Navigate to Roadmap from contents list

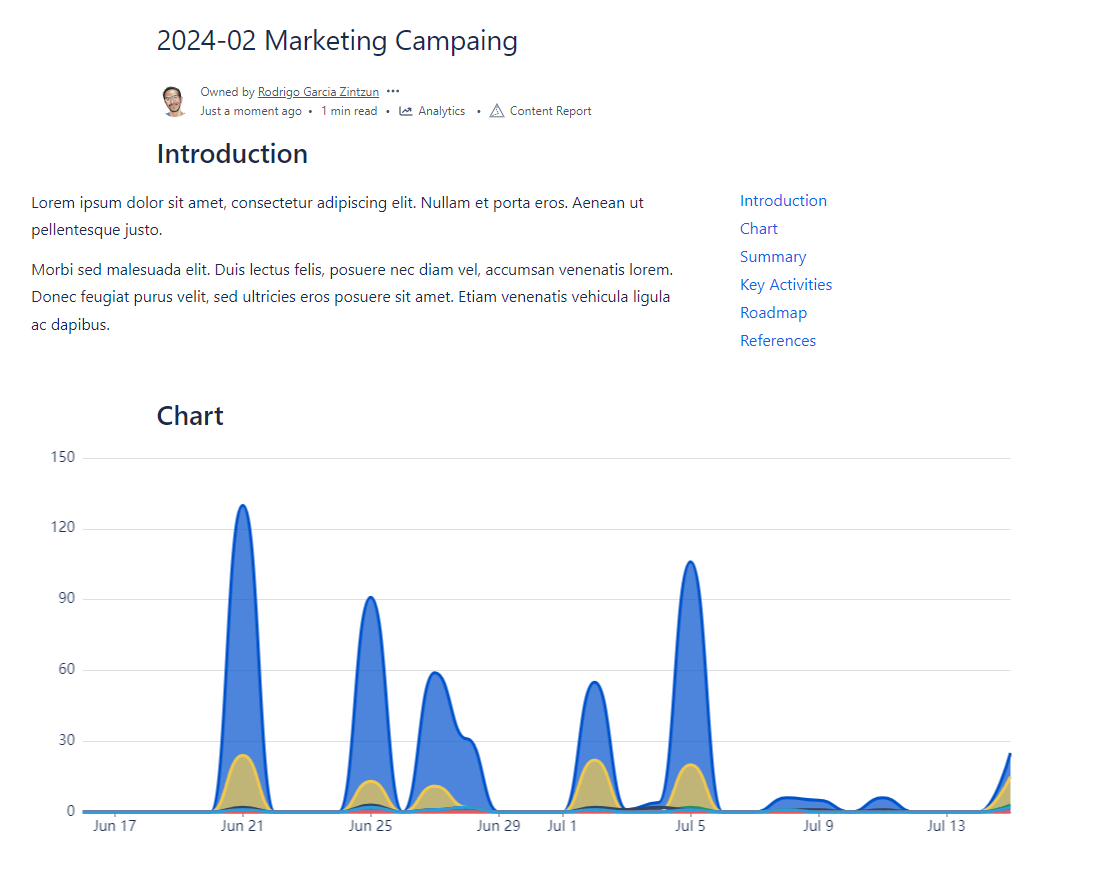(773, 313)
